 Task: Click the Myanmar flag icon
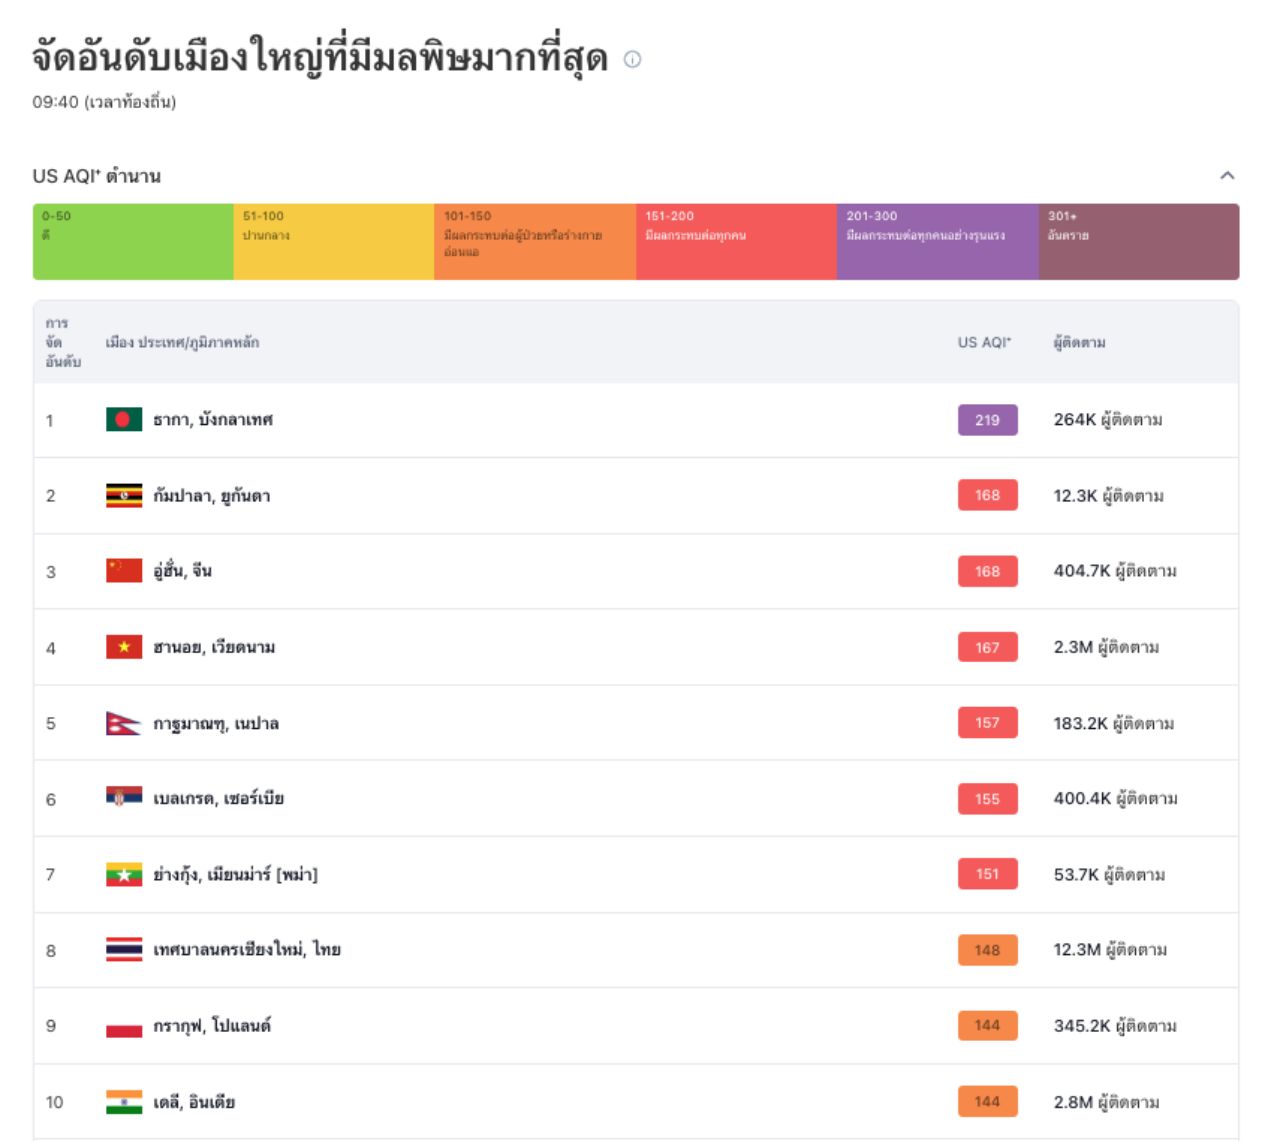(124, 875)
